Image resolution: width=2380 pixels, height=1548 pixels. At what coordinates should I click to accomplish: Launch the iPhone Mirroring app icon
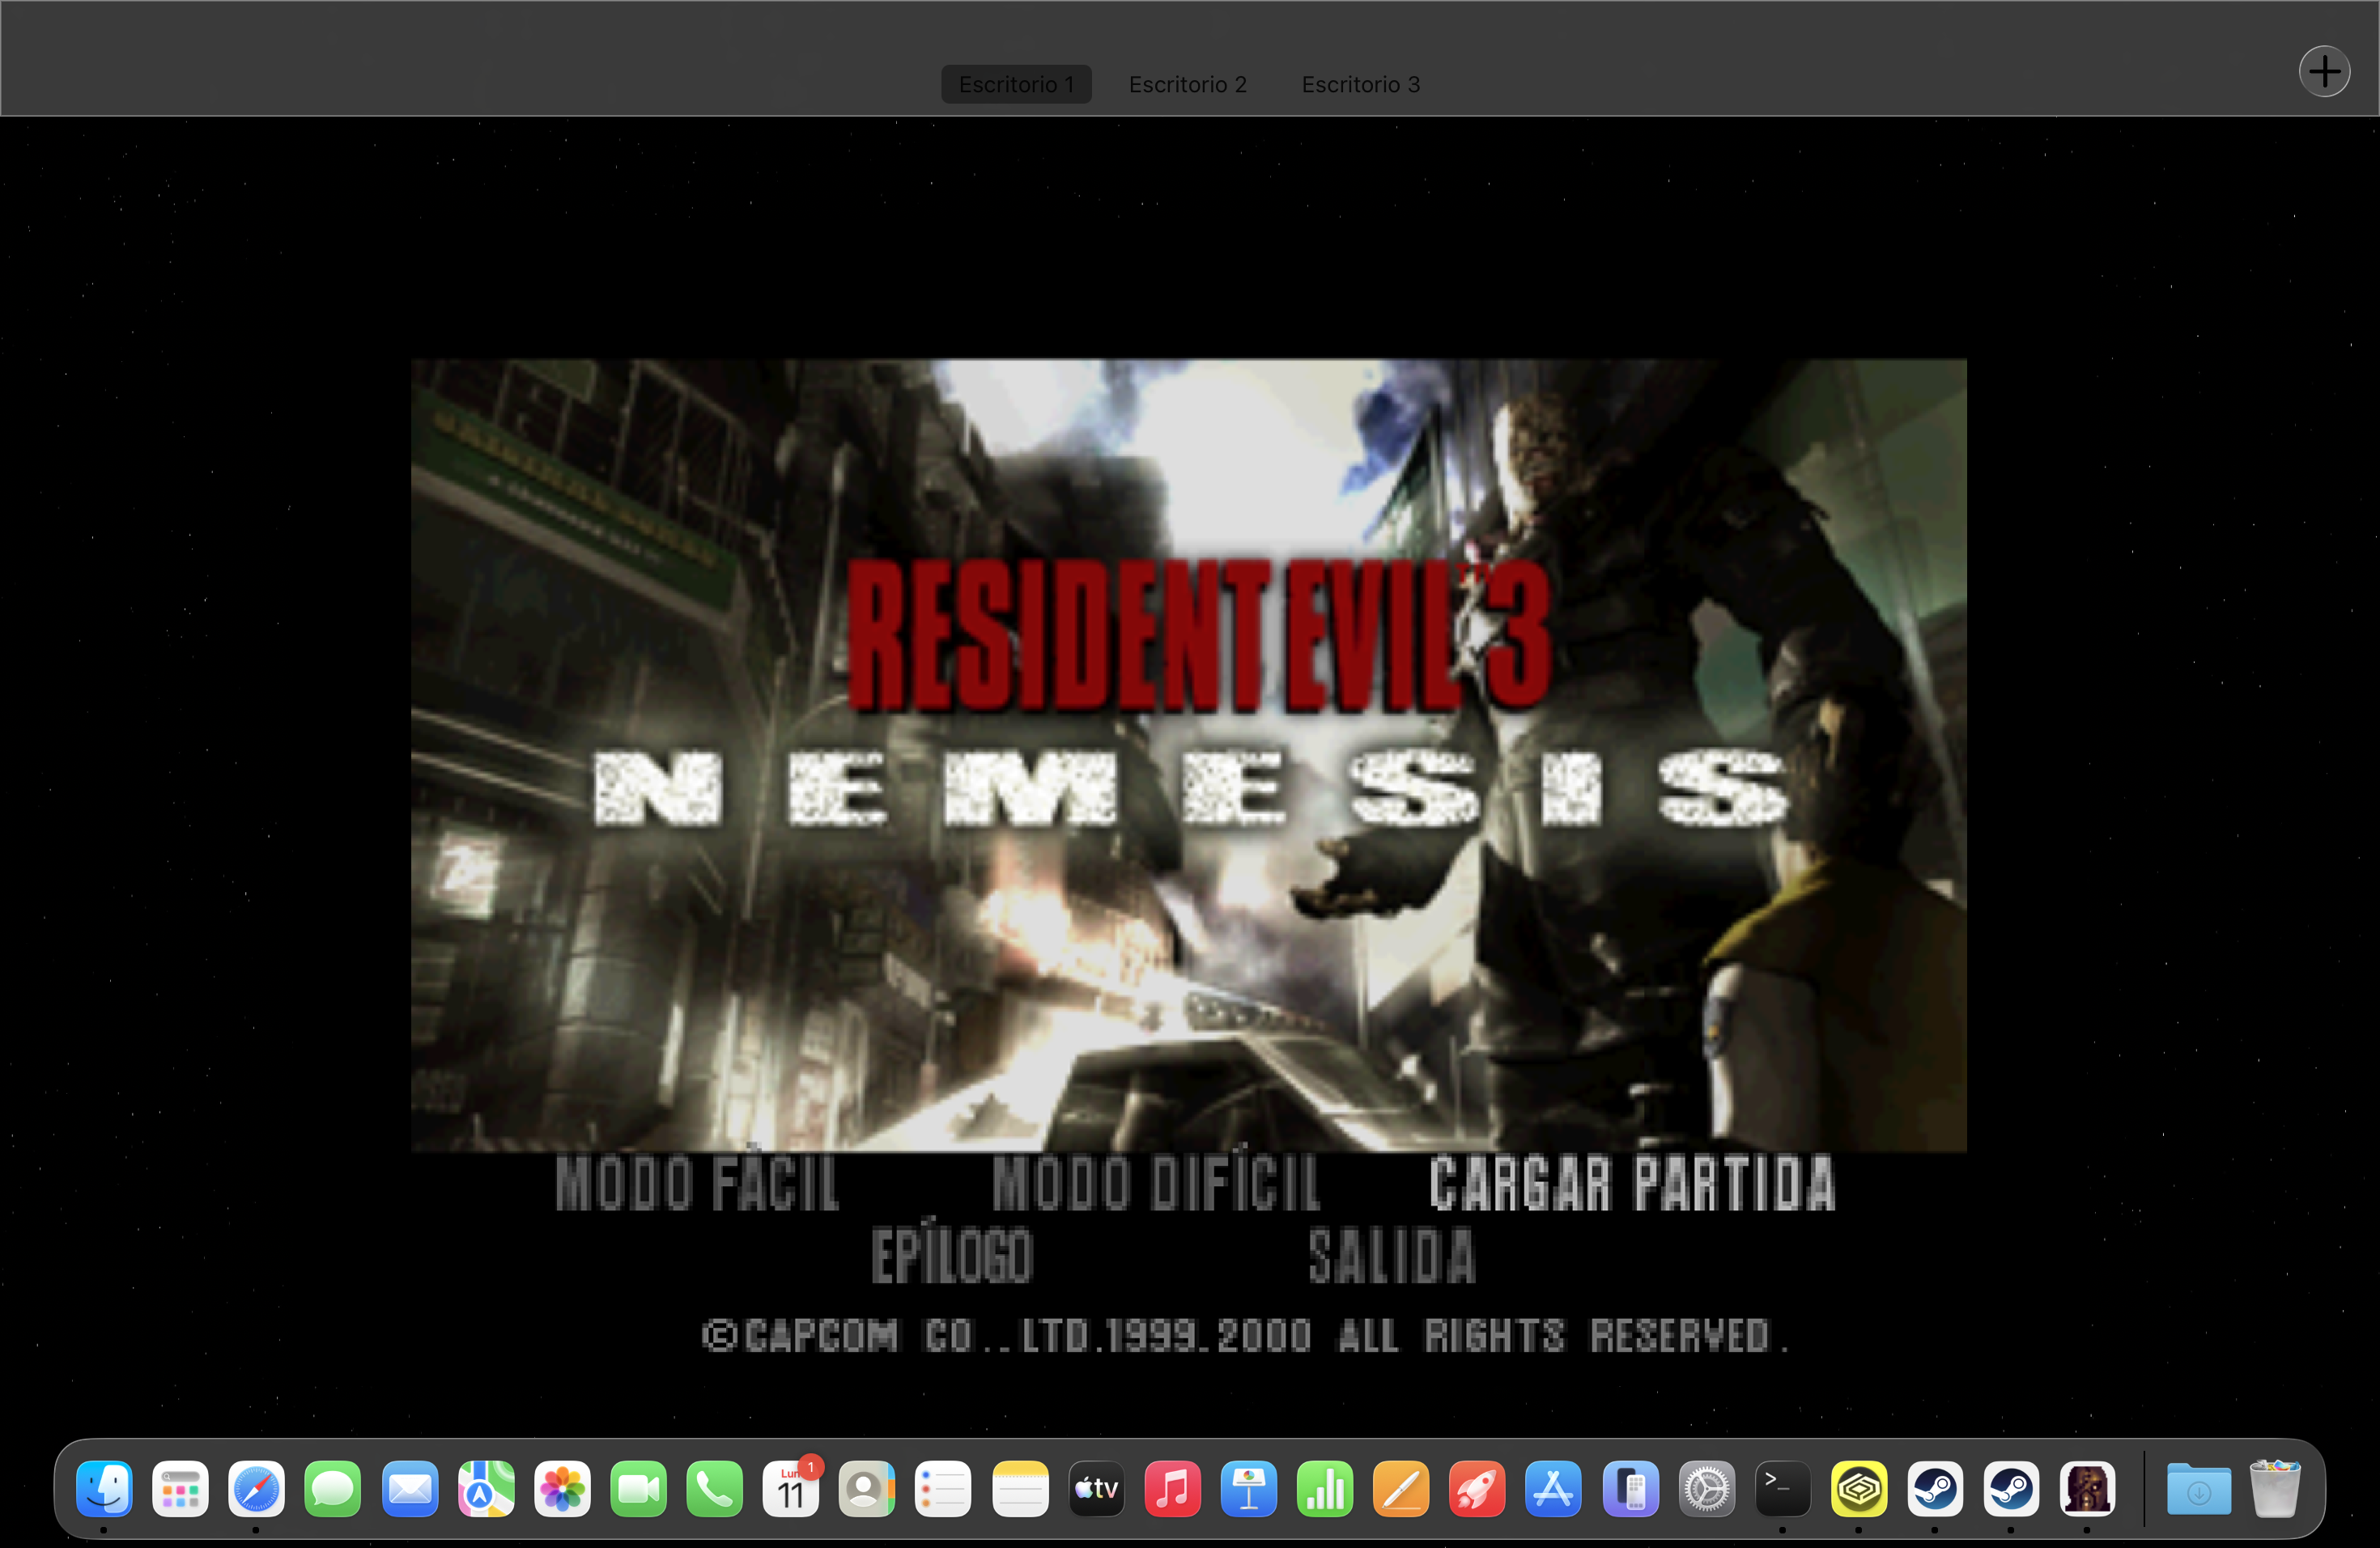tap(1630, 1489)
